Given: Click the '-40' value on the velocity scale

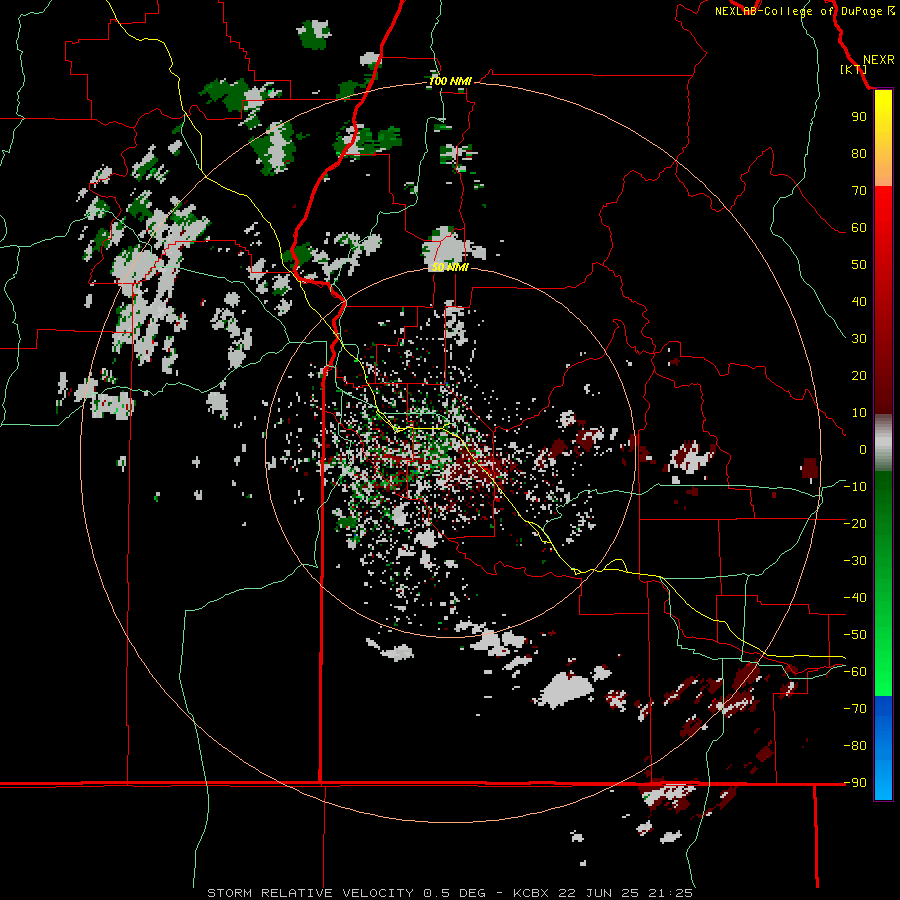Looking at the screenshot, I should click(855, 598).
